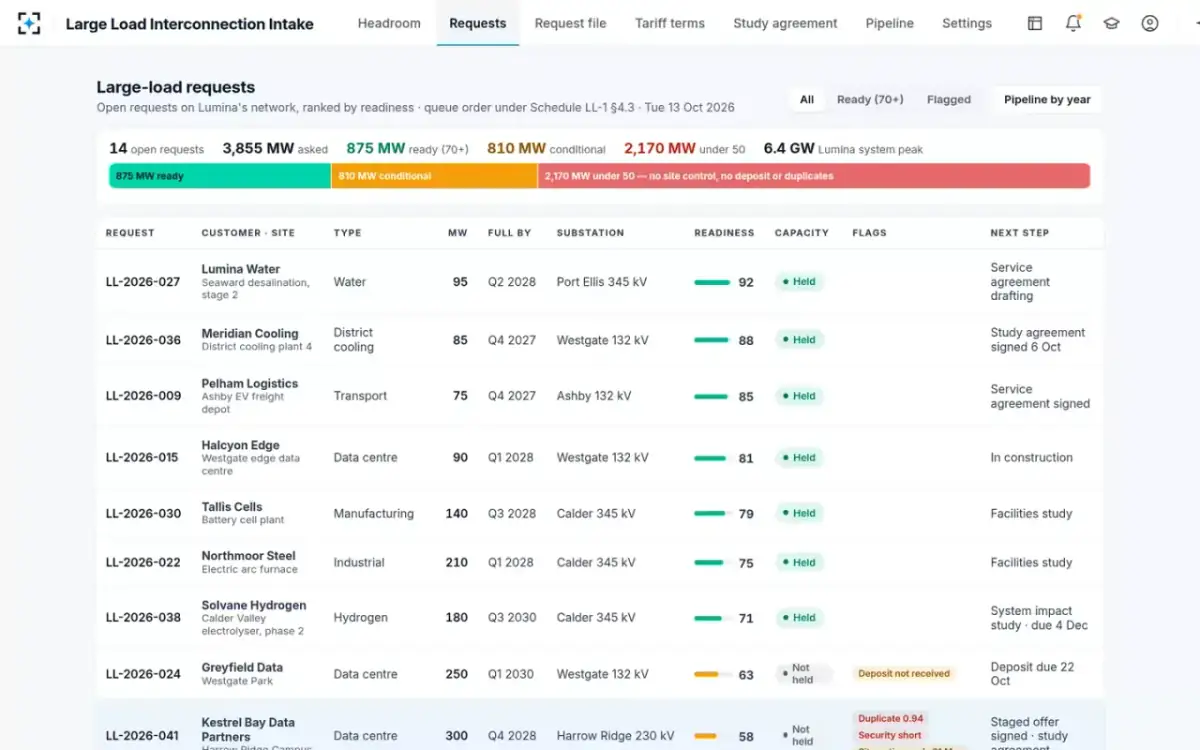This screenshot has width=1200, height=750.
Task: Click Solvane Hydrogen customer name
Action: [x=254, y=605]
